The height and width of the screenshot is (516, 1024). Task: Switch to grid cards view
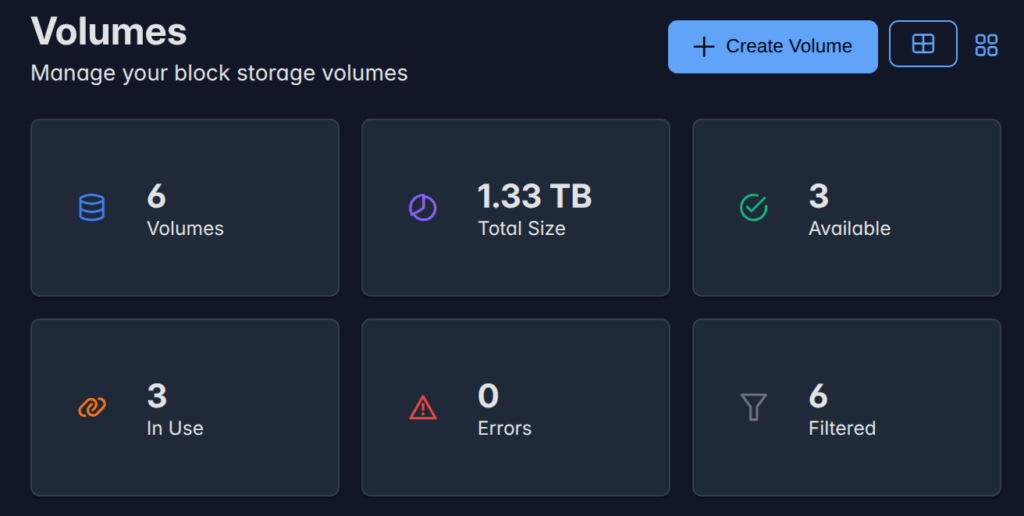click(986, 45)
